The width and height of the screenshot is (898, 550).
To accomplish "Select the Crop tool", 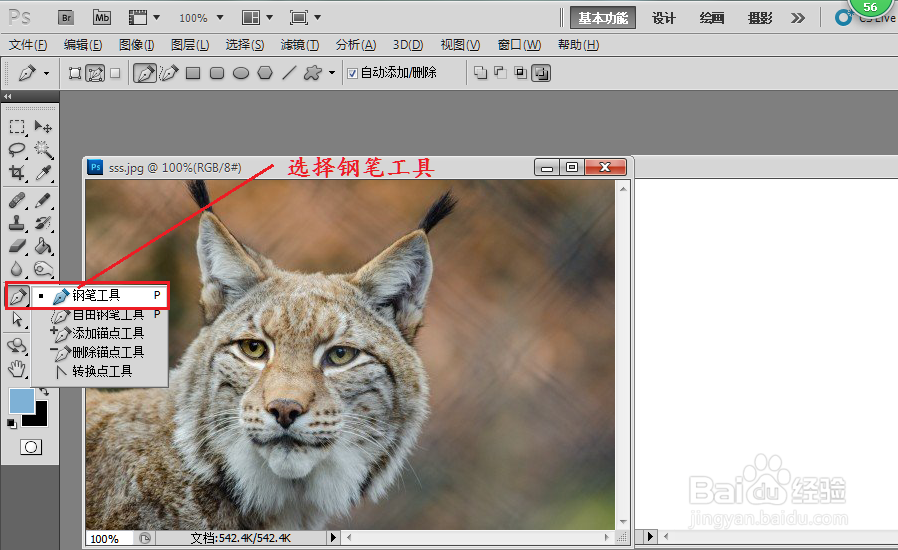I will pos(17,172).
